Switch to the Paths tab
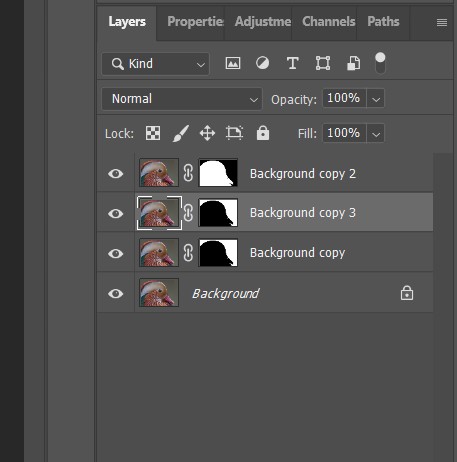 [383, 22]
